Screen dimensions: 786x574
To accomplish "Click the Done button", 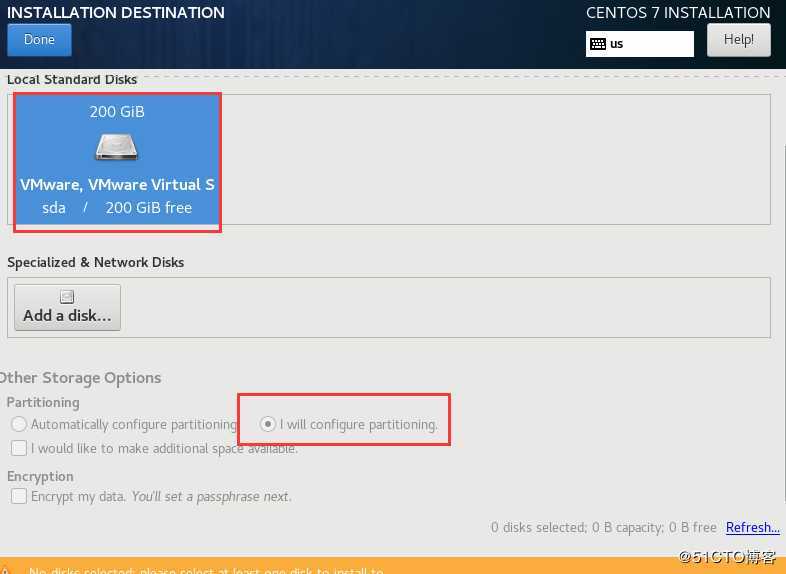I will click(39, 40).
